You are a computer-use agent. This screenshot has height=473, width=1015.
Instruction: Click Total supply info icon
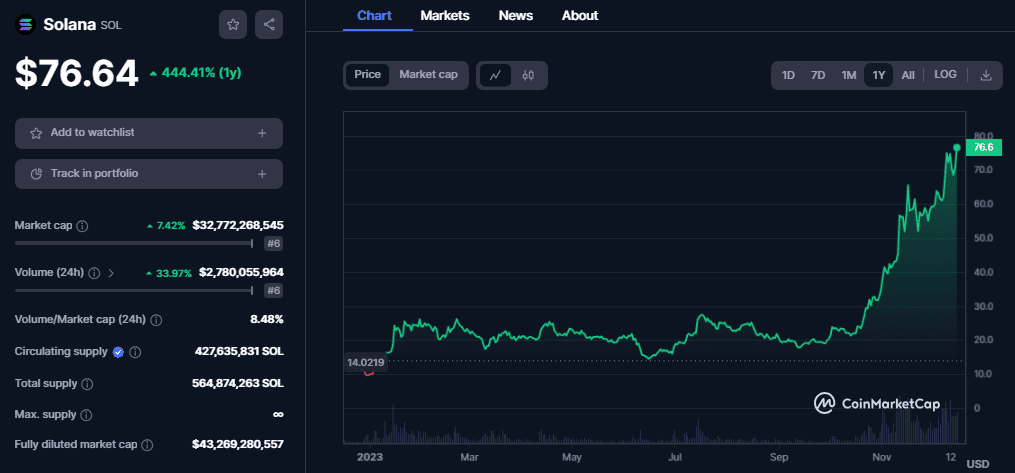87,384
